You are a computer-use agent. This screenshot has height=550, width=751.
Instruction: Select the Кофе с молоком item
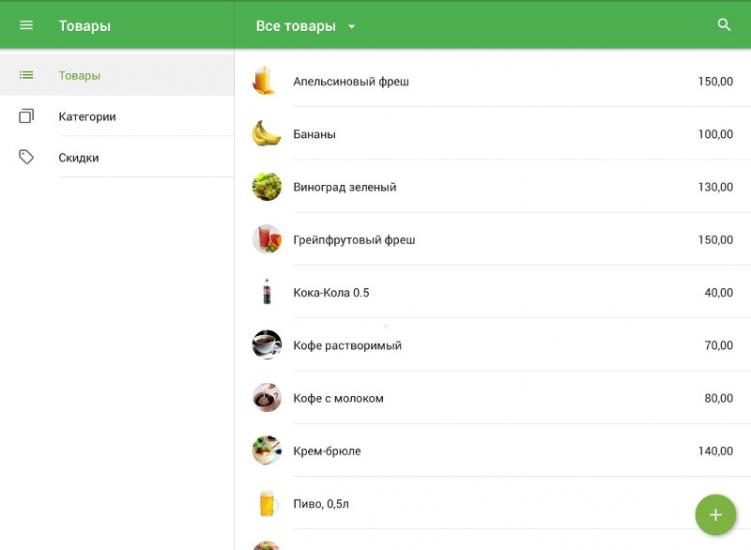pyautogui.click(x=492, y=398)
